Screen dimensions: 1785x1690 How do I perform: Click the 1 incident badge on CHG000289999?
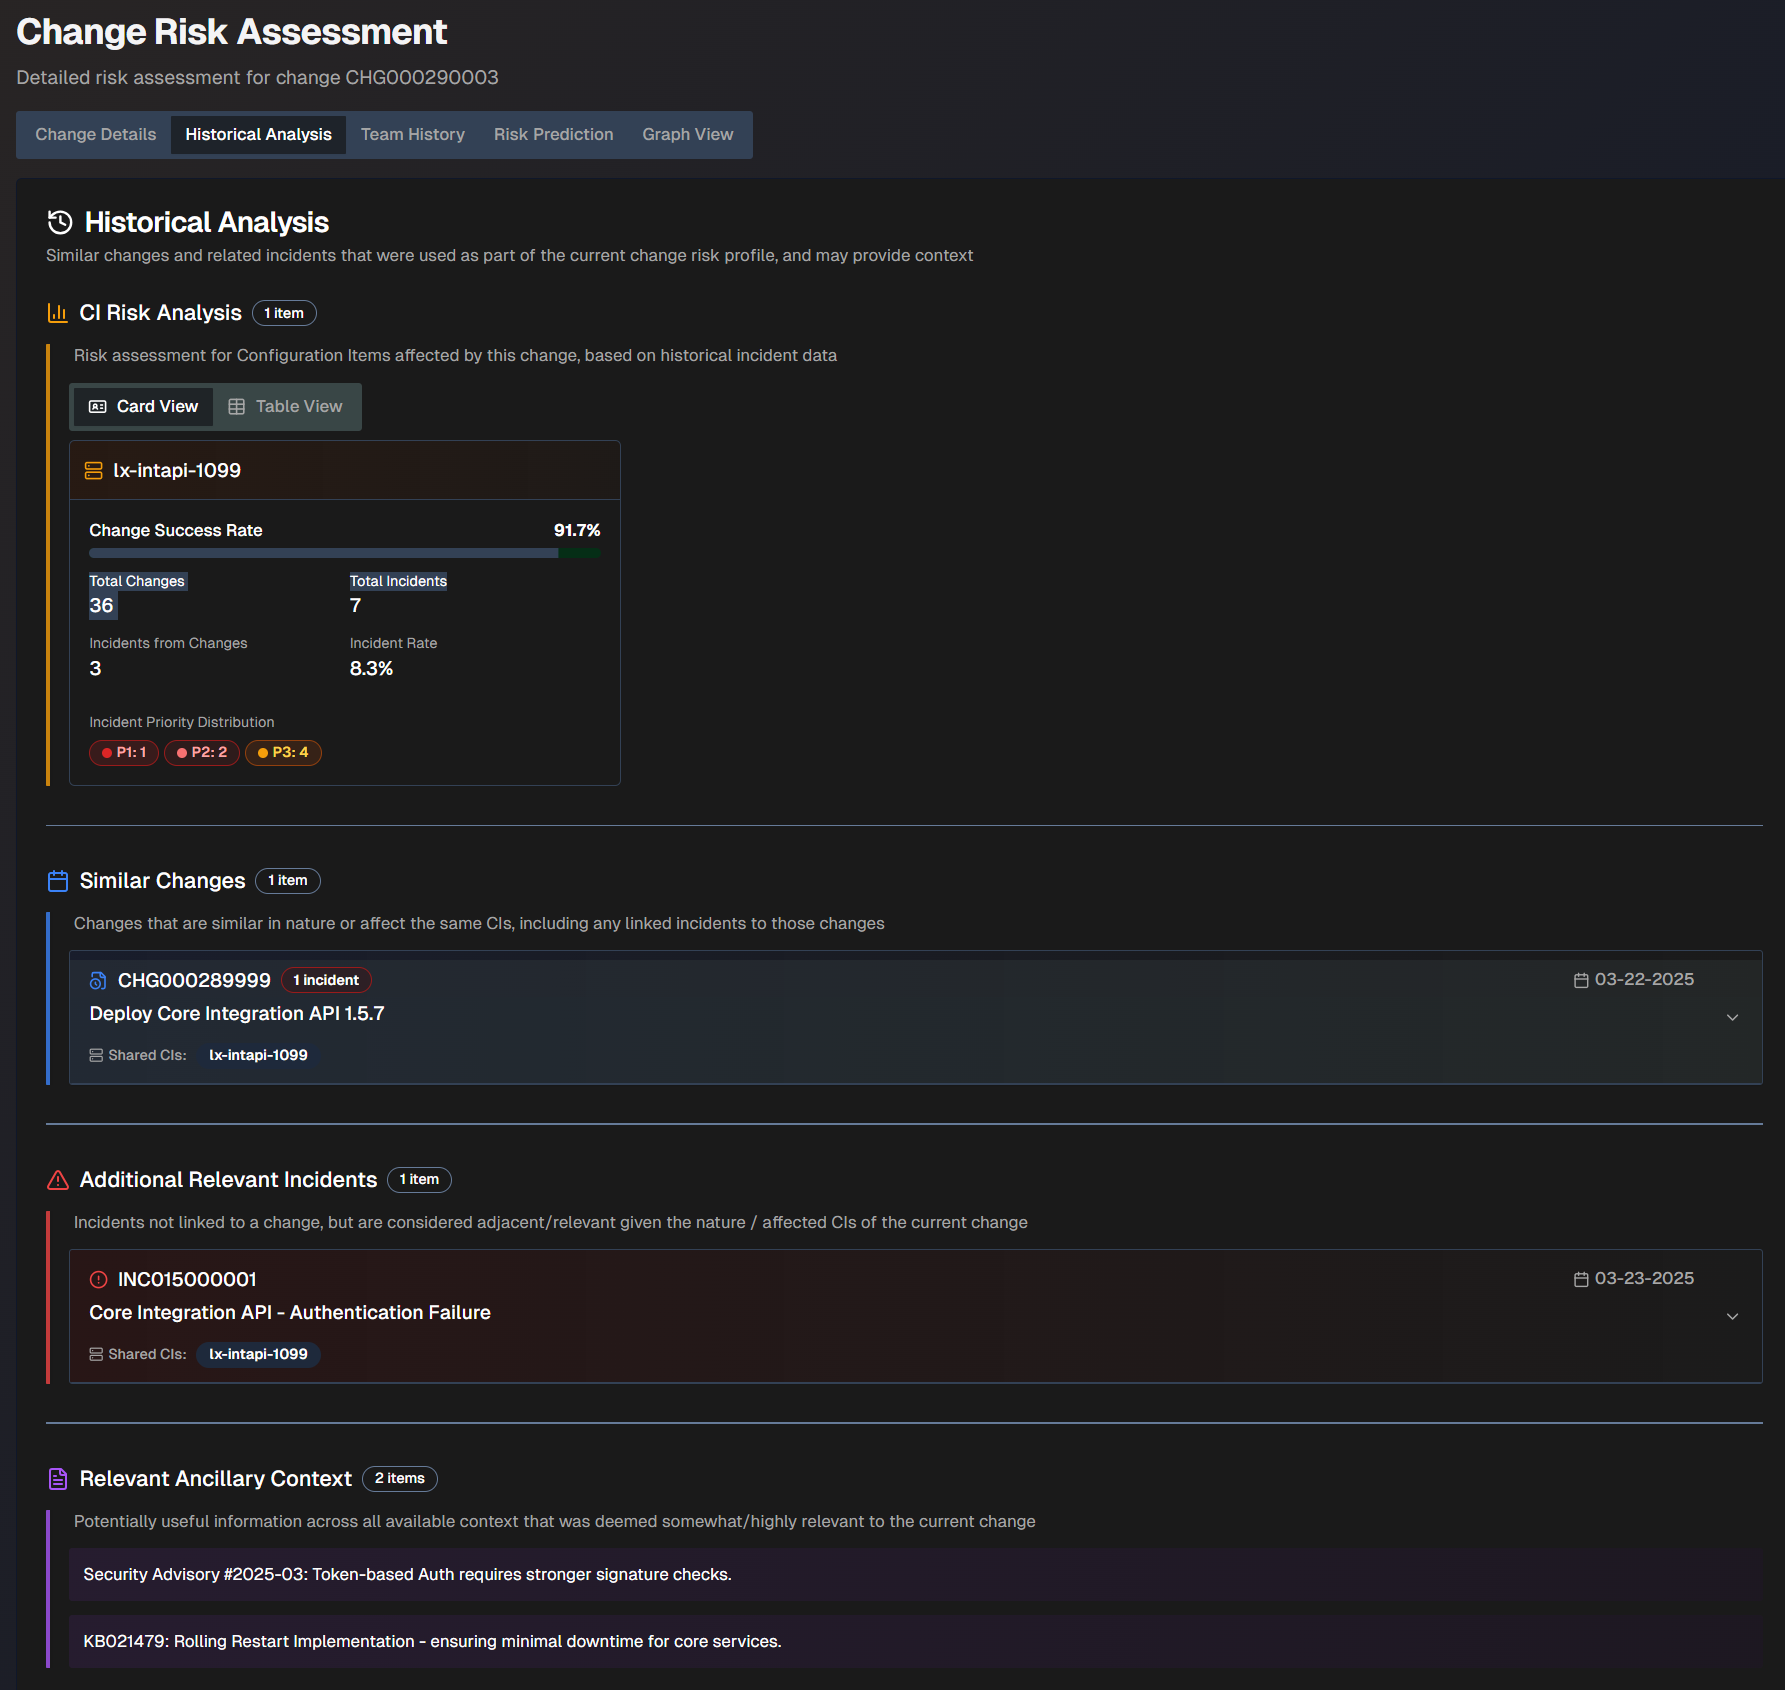[x=326, y=980]
